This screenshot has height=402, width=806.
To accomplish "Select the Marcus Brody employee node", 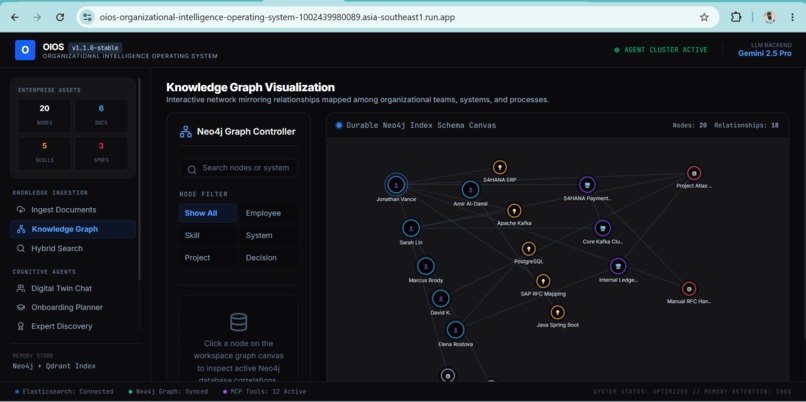I will point(426,266).
